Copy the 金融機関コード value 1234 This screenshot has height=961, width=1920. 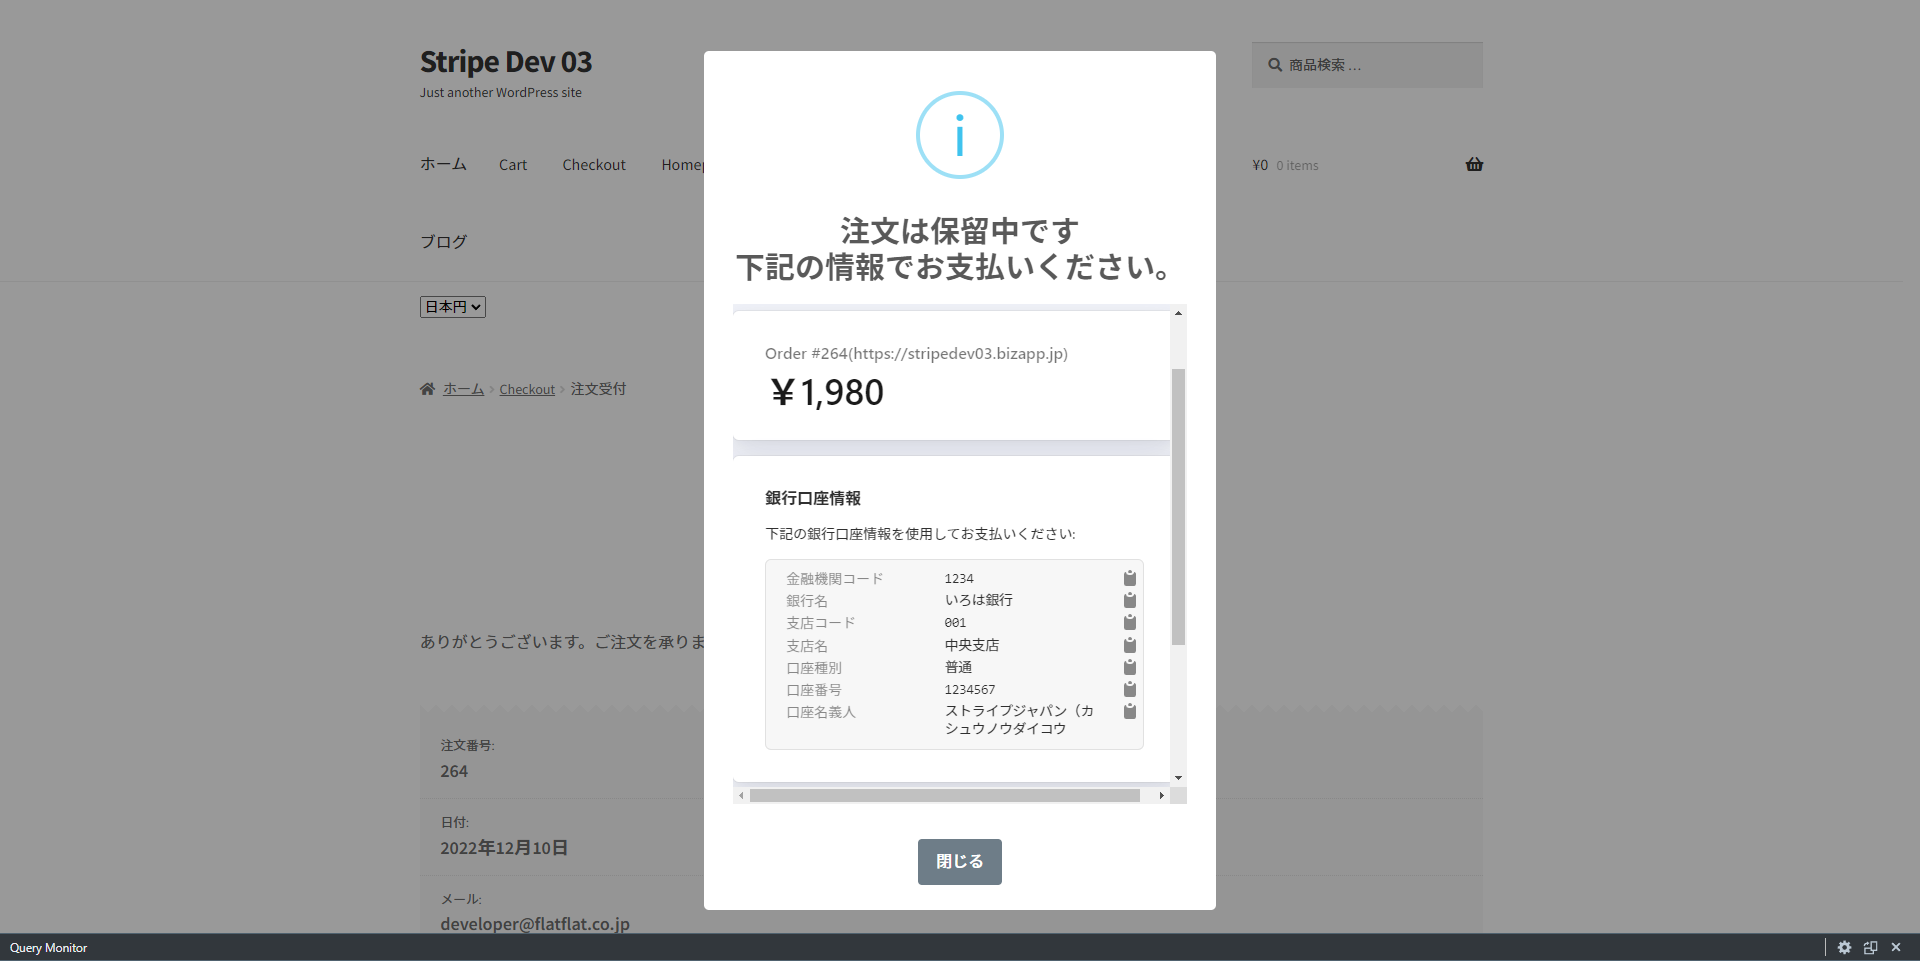[x=1129, y=578]
